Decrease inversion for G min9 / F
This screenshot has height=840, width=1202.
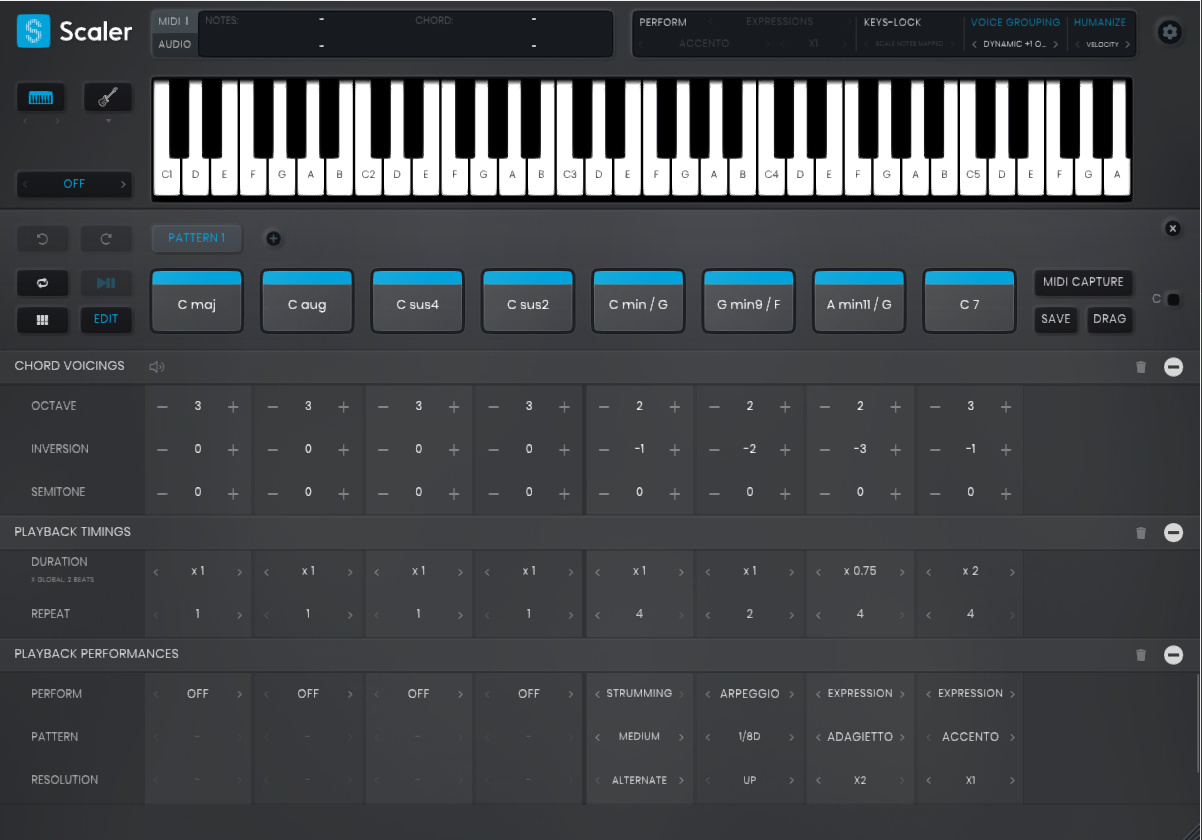click(x=715, y=450)
